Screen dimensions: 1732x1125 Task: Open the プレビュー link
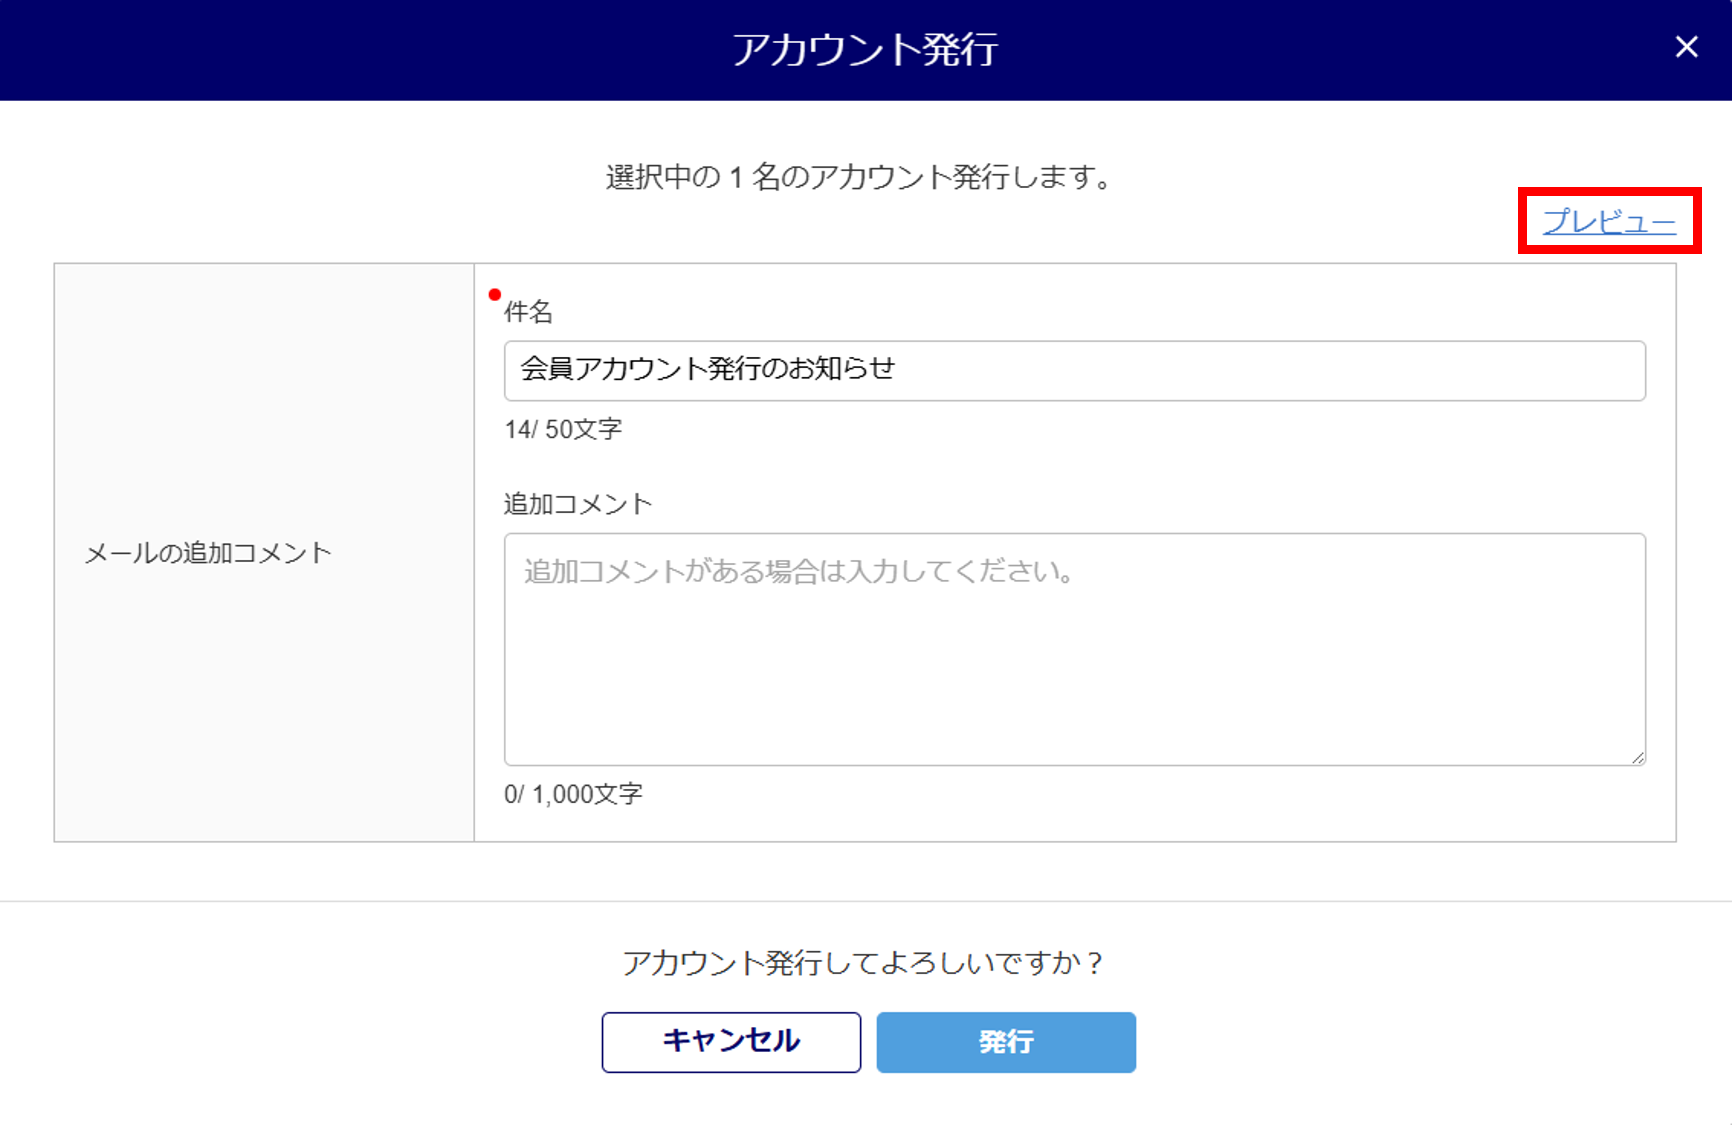pyautogui.click(x=1608, y=221)
